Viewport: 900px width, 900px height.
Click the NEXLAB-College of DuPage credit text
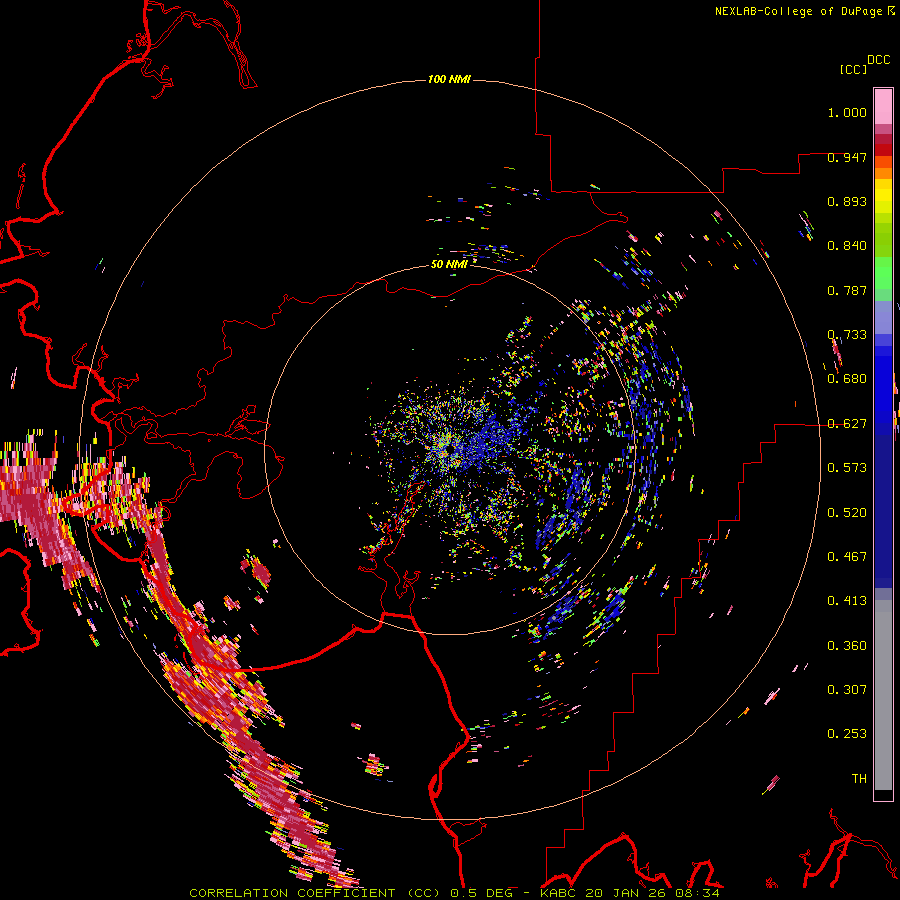[x=798, y=11]
